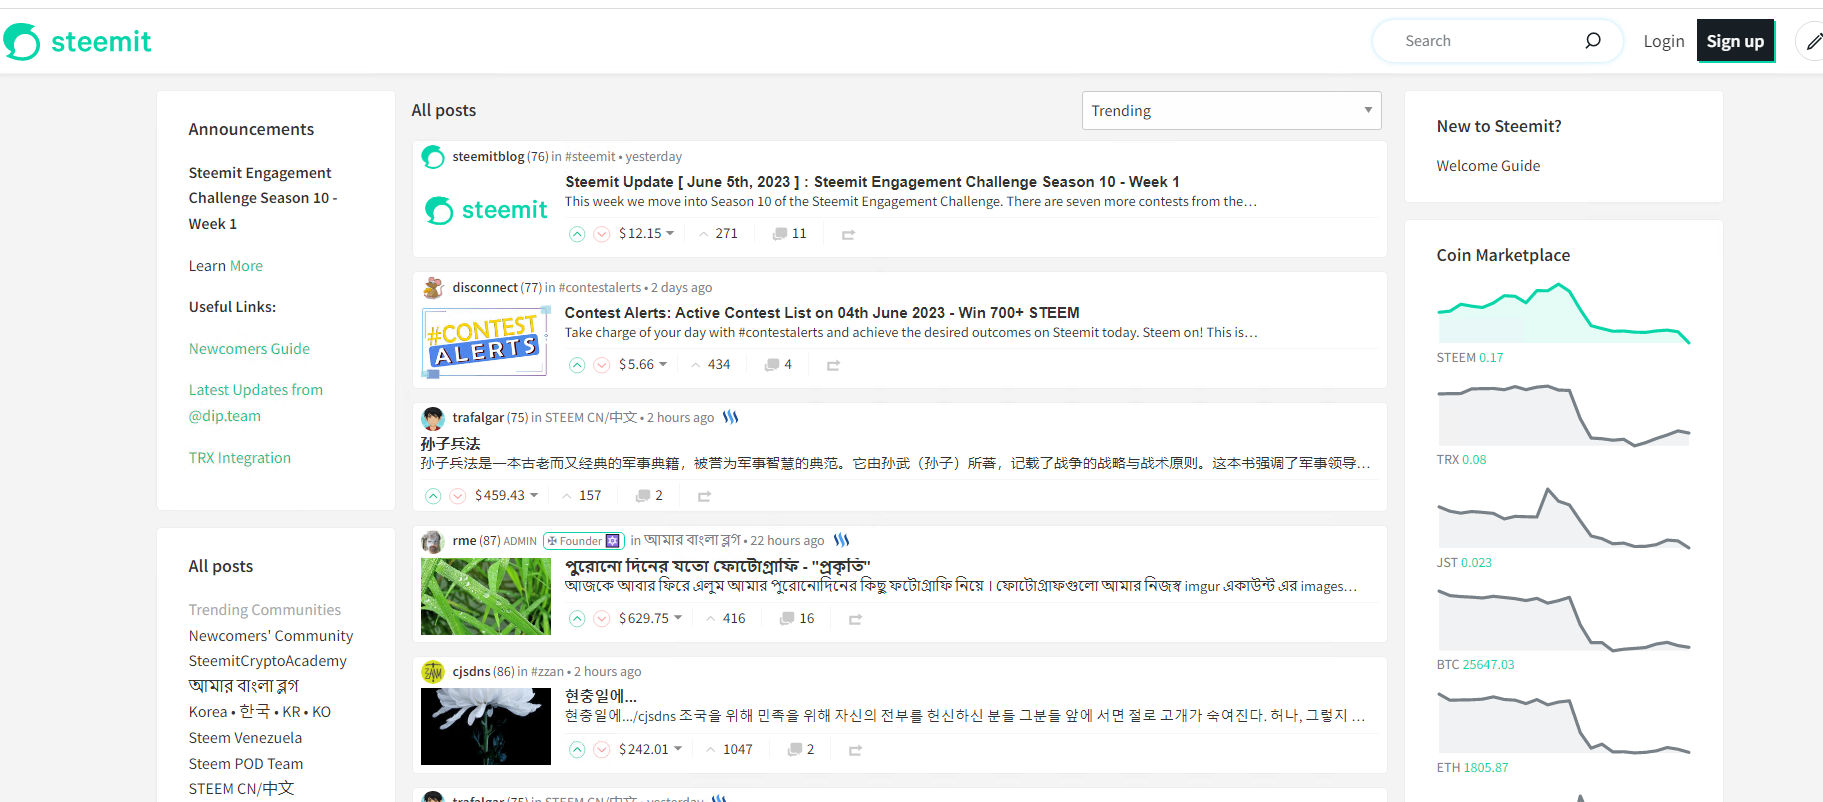This screenshot has width=1823, height=802.
Task: Click the STEEM price chart
Action: [1563, 313]
